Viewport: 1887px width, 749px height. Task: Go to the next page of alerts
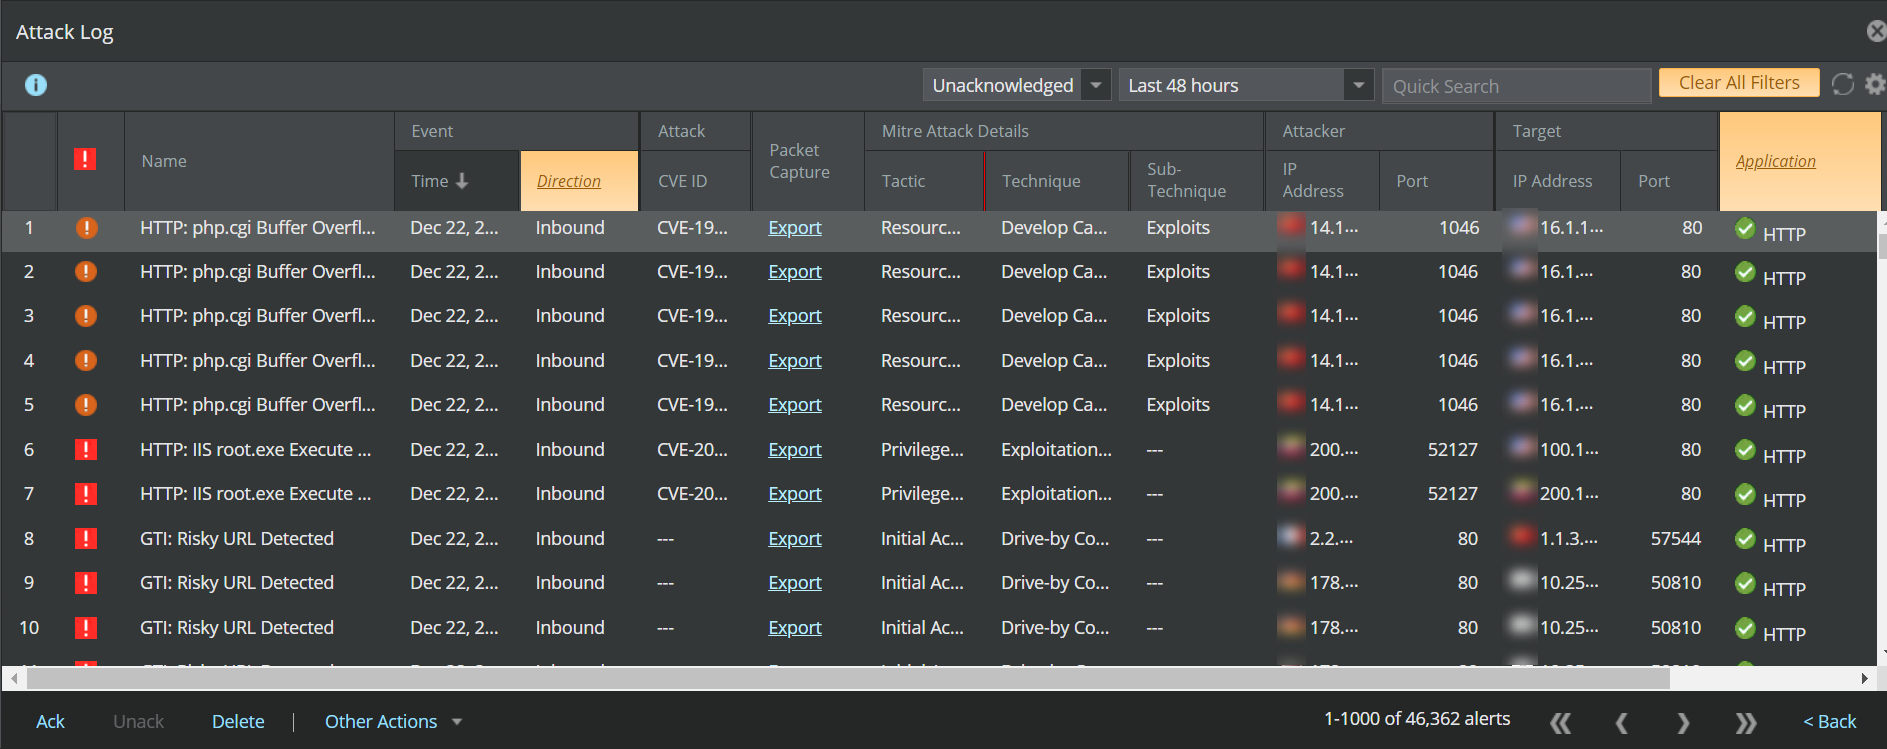coord(1683,722)
